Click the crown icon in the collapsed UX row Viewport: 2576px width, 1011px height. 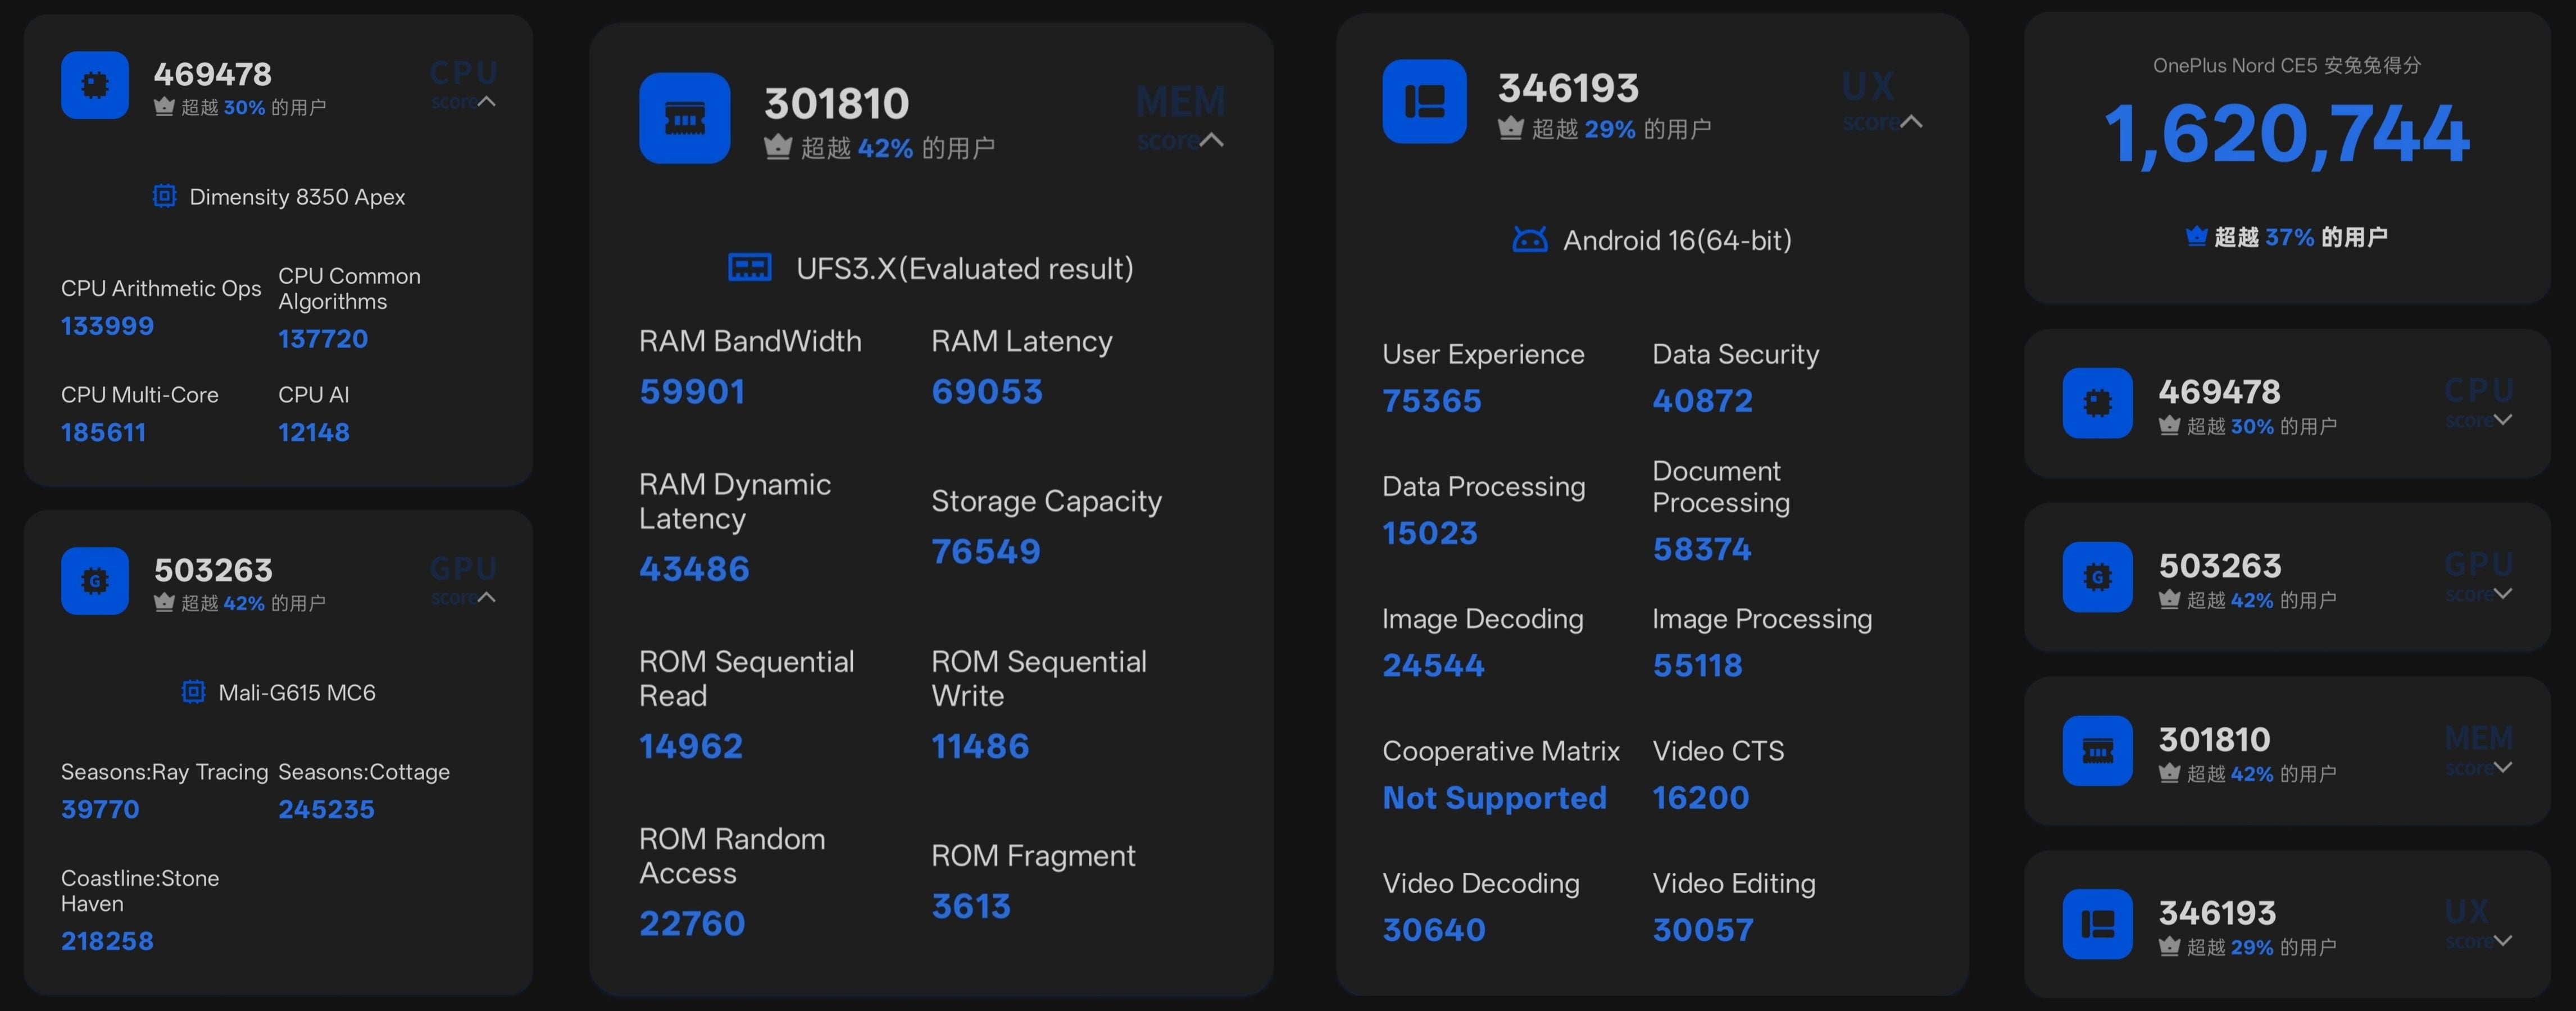[2169, 947]
